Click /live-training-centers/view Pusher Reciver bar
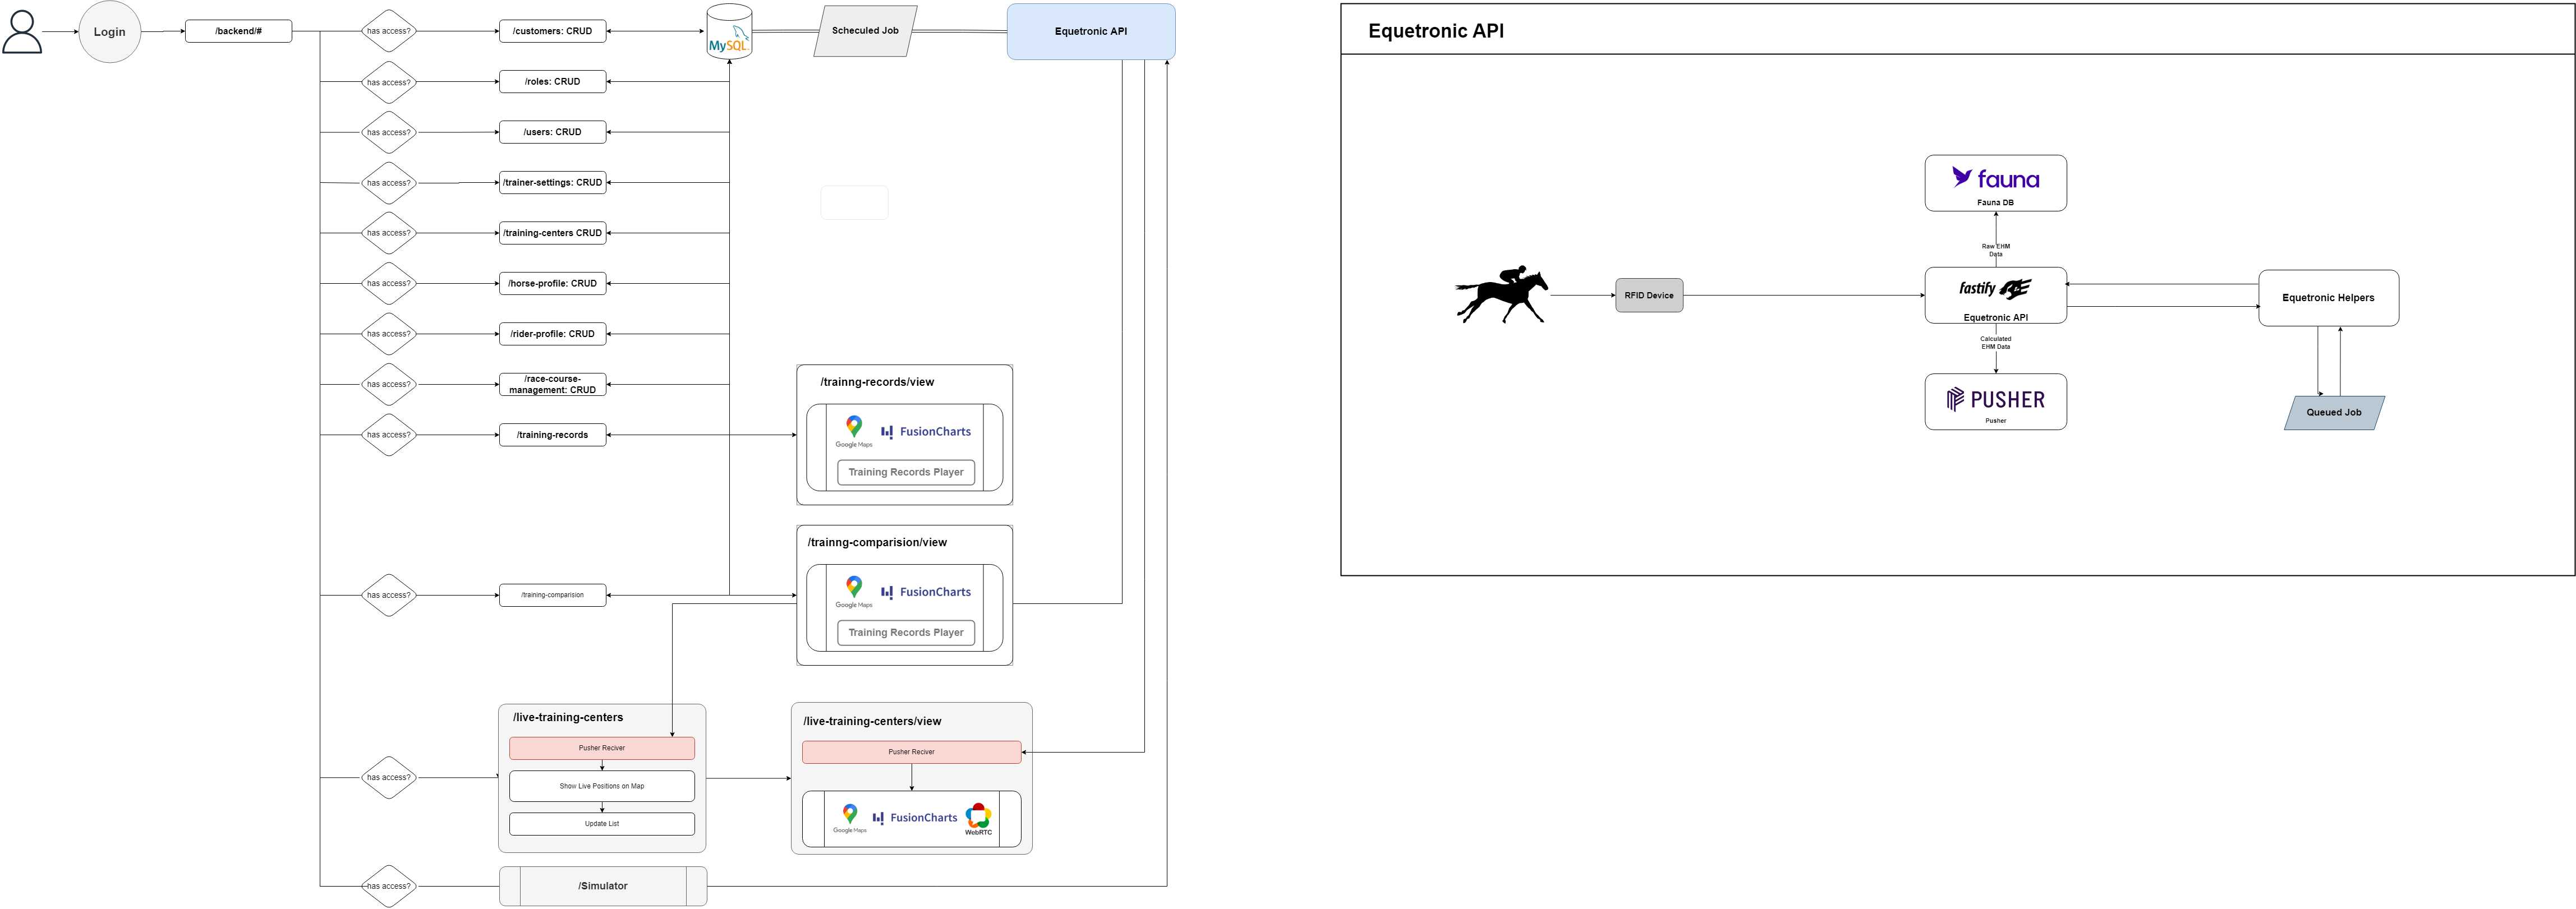2576x909 pixels. point(911,752)
